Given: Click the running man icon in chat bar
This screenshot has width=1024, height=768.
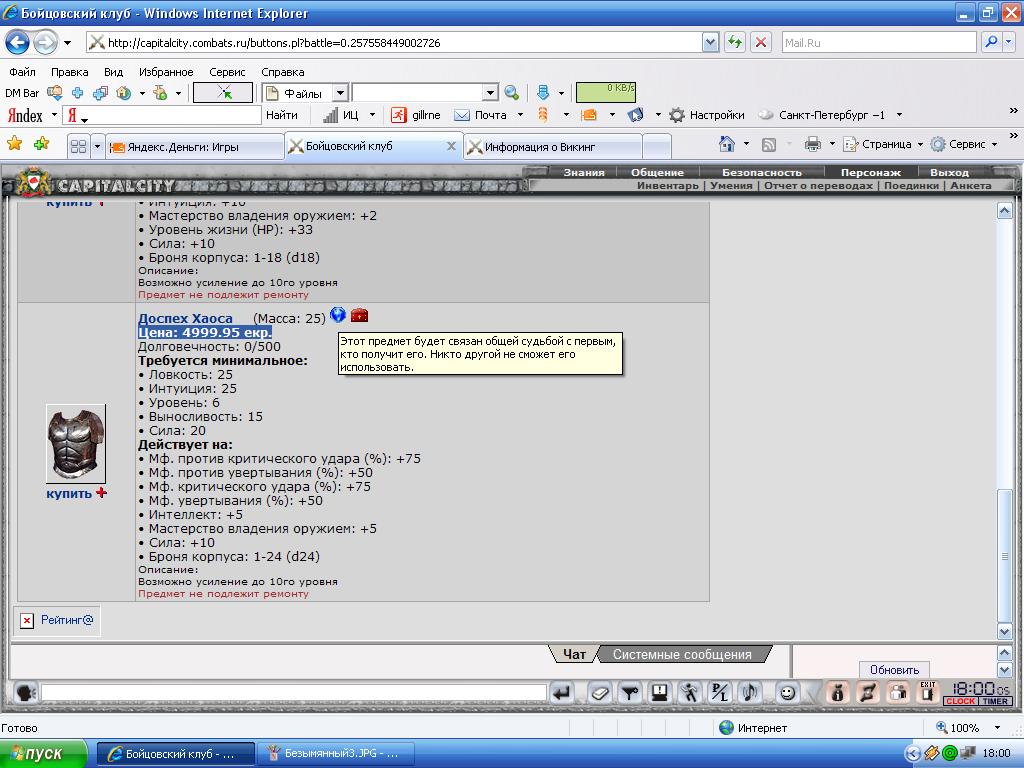Looking at the screenshot, I should tap(690, 693).
